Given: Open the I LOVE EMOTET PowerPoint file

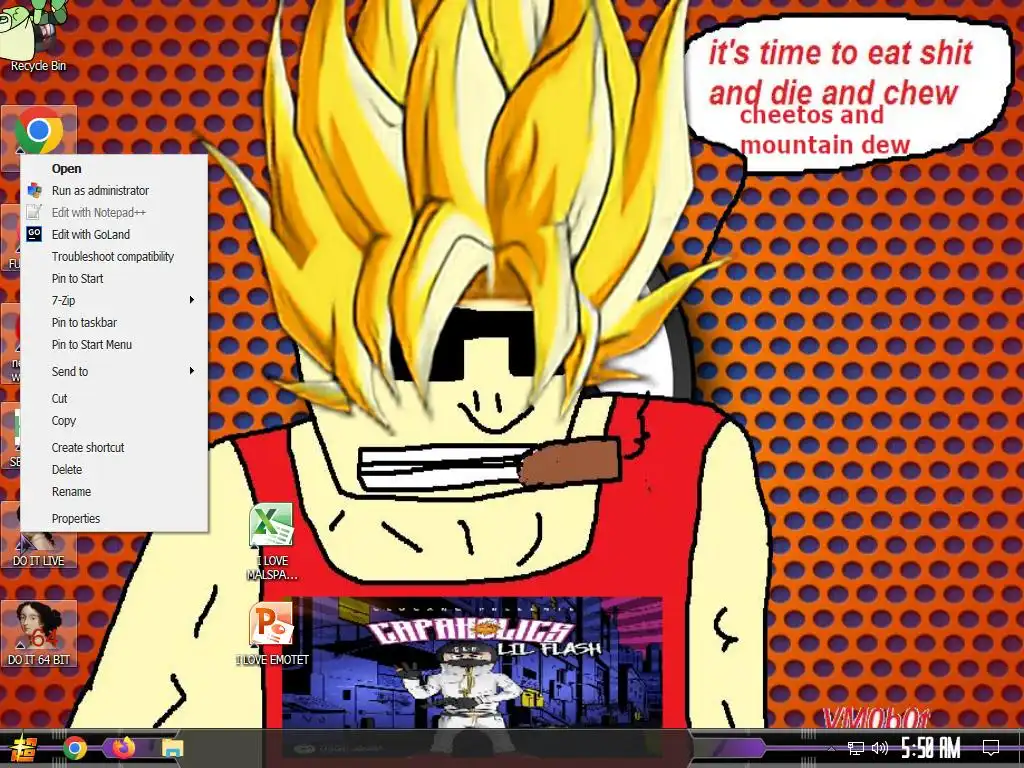Looking at the screenshot, I should (x=272, y=633).
